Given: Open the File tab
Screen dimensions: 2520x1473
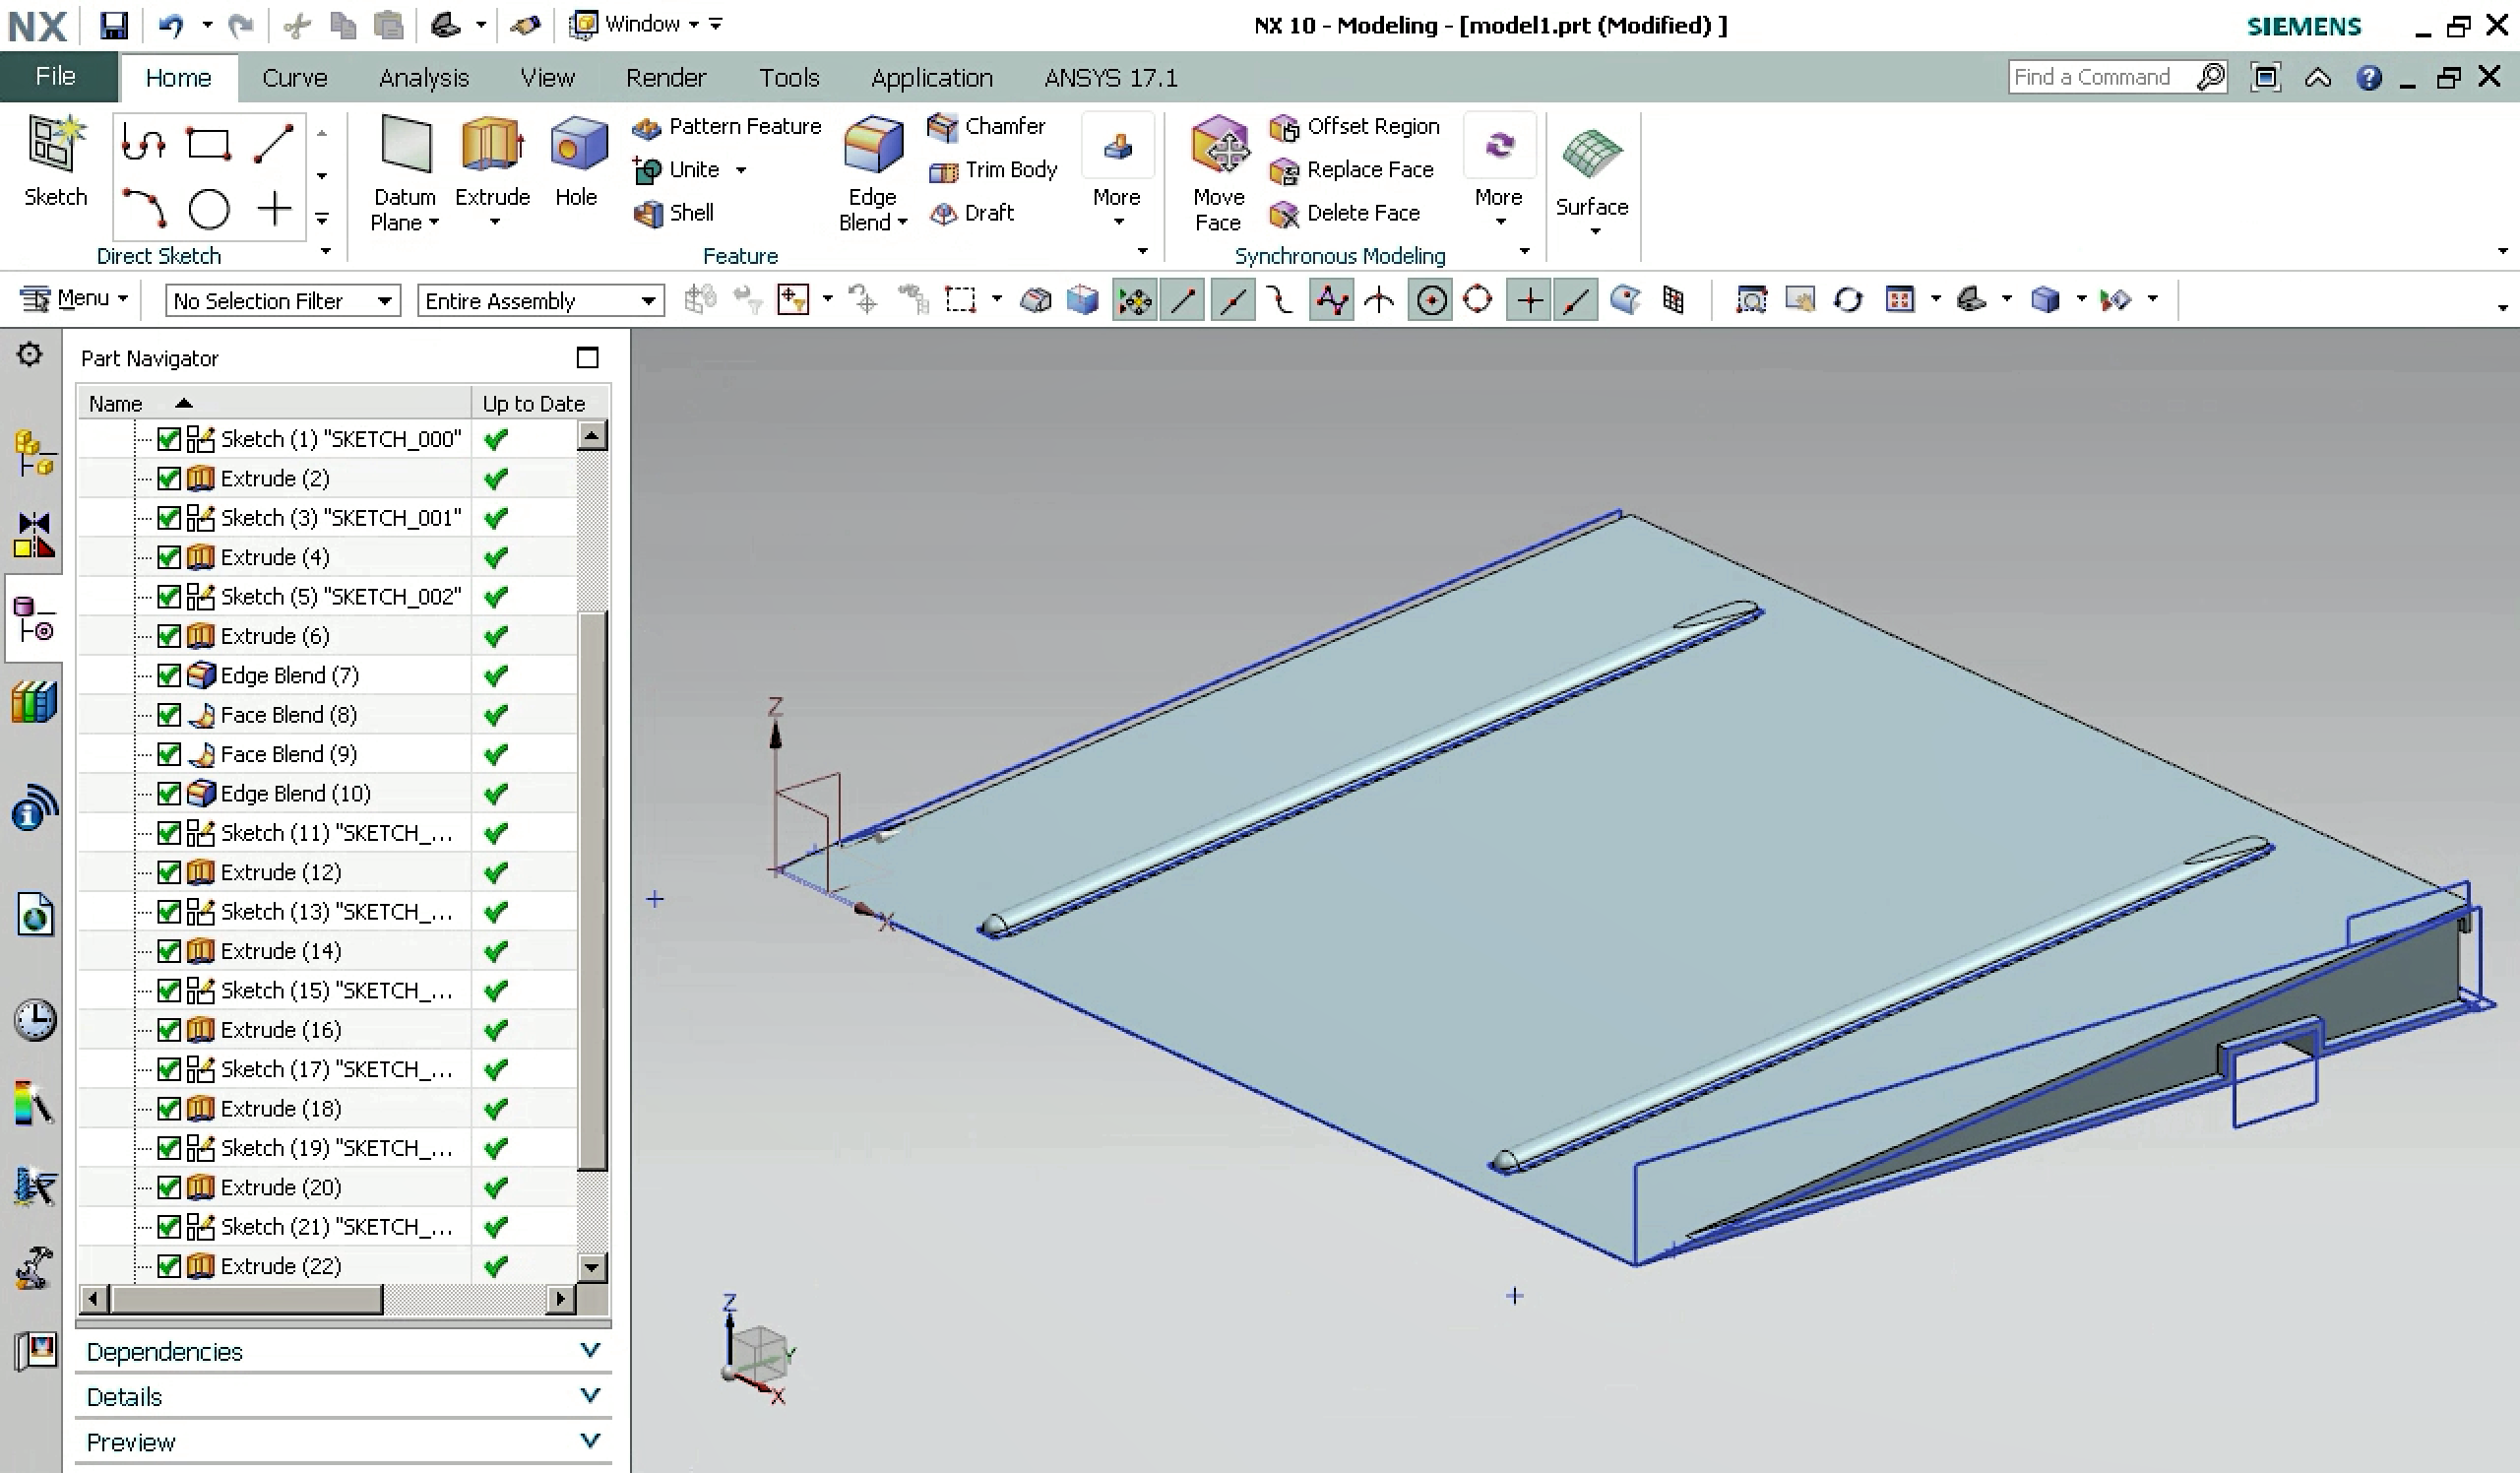Looking at the screenshot, I should point(57,77).
